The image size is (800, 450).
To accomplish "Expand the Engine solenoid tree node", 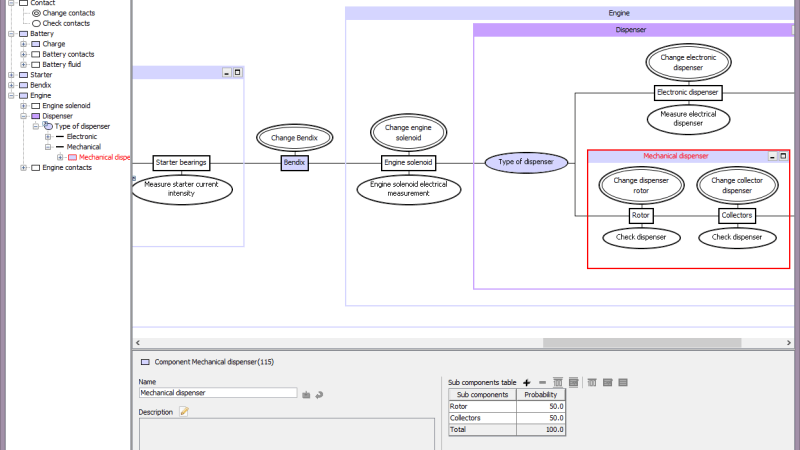I will [x=23, y=106].
